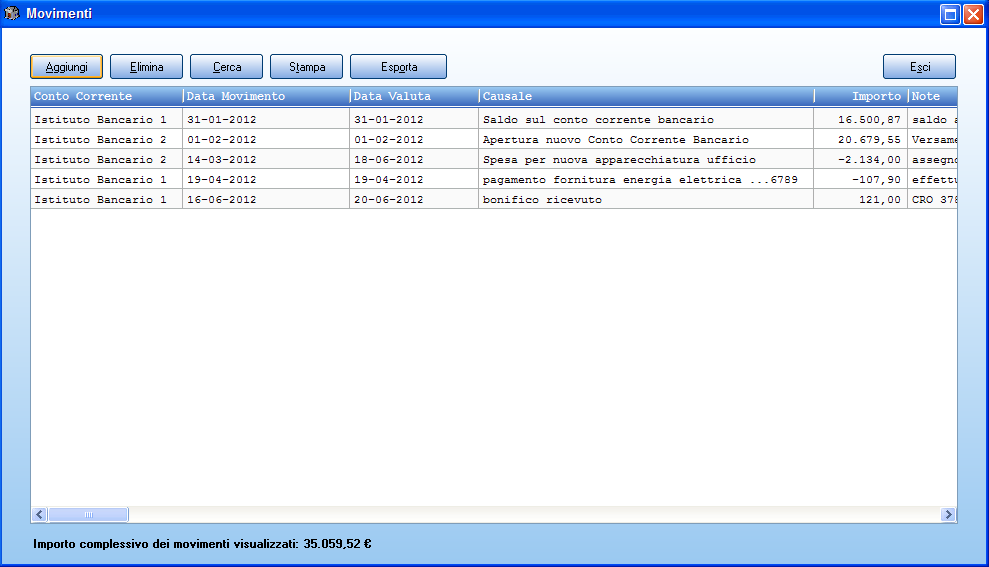This screenshot has width=989, height=567.
Task: Click 'Istituto Bancario 2' in 01-02-2012 row
Action: (106, 139)
